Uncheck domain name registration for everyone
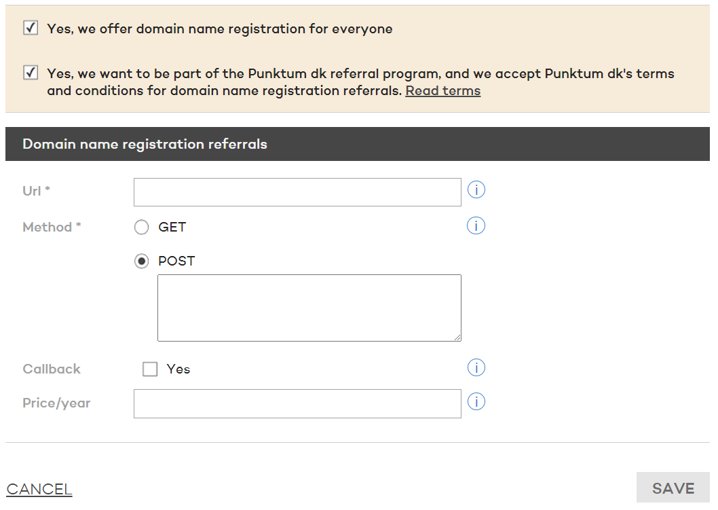718x510 pixels. click(31, 29)
